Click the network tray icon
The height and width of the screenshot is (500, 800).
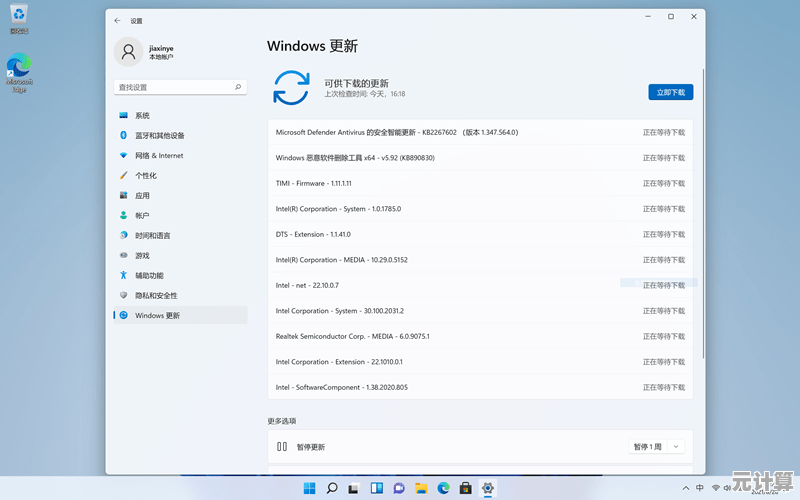coord(716,488)
